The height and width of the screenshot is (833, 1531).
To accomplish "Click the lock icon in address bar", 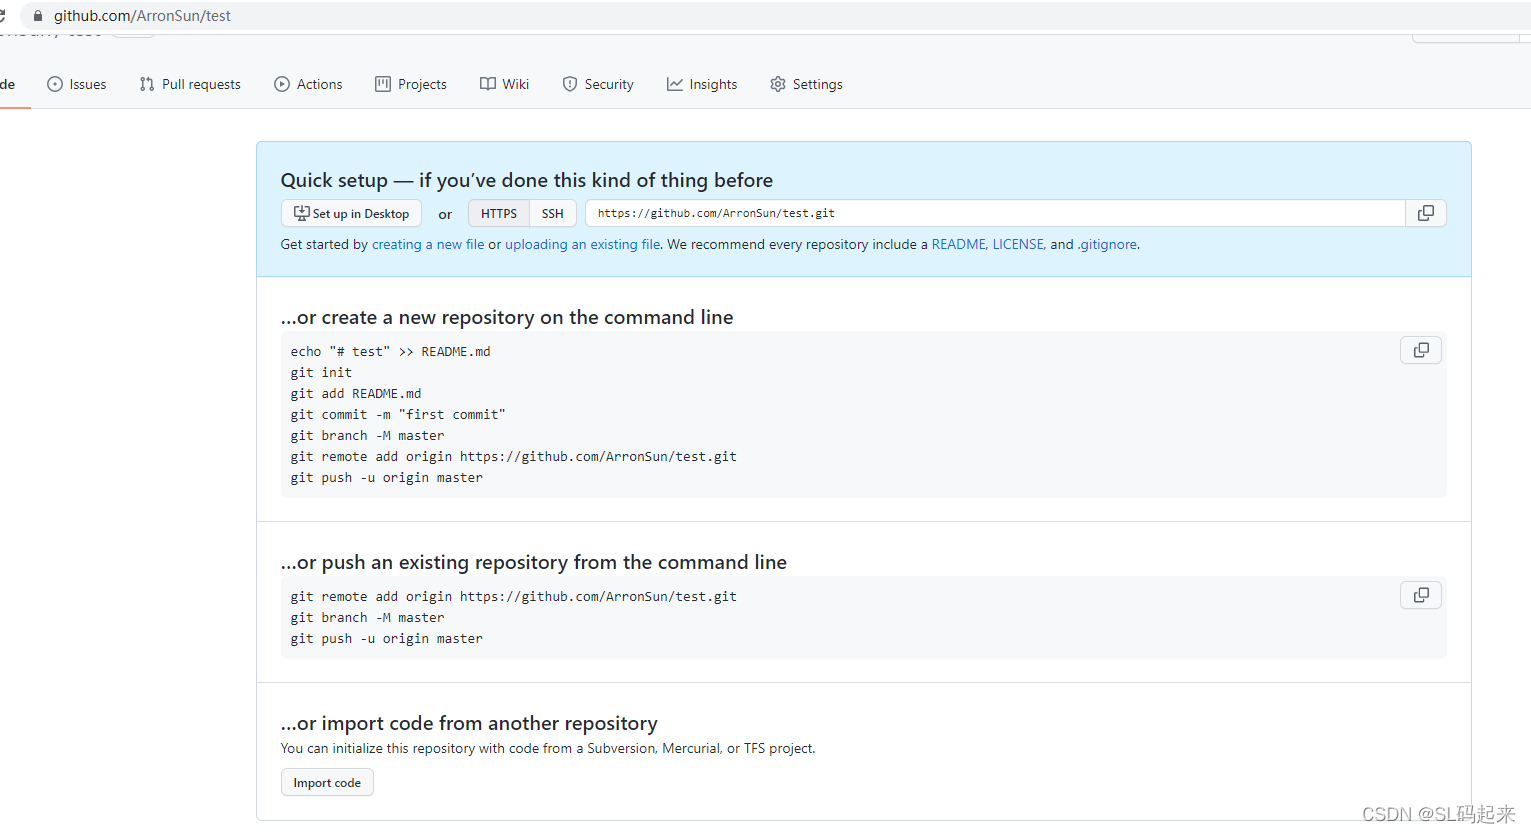I will [x=38, y=16].
